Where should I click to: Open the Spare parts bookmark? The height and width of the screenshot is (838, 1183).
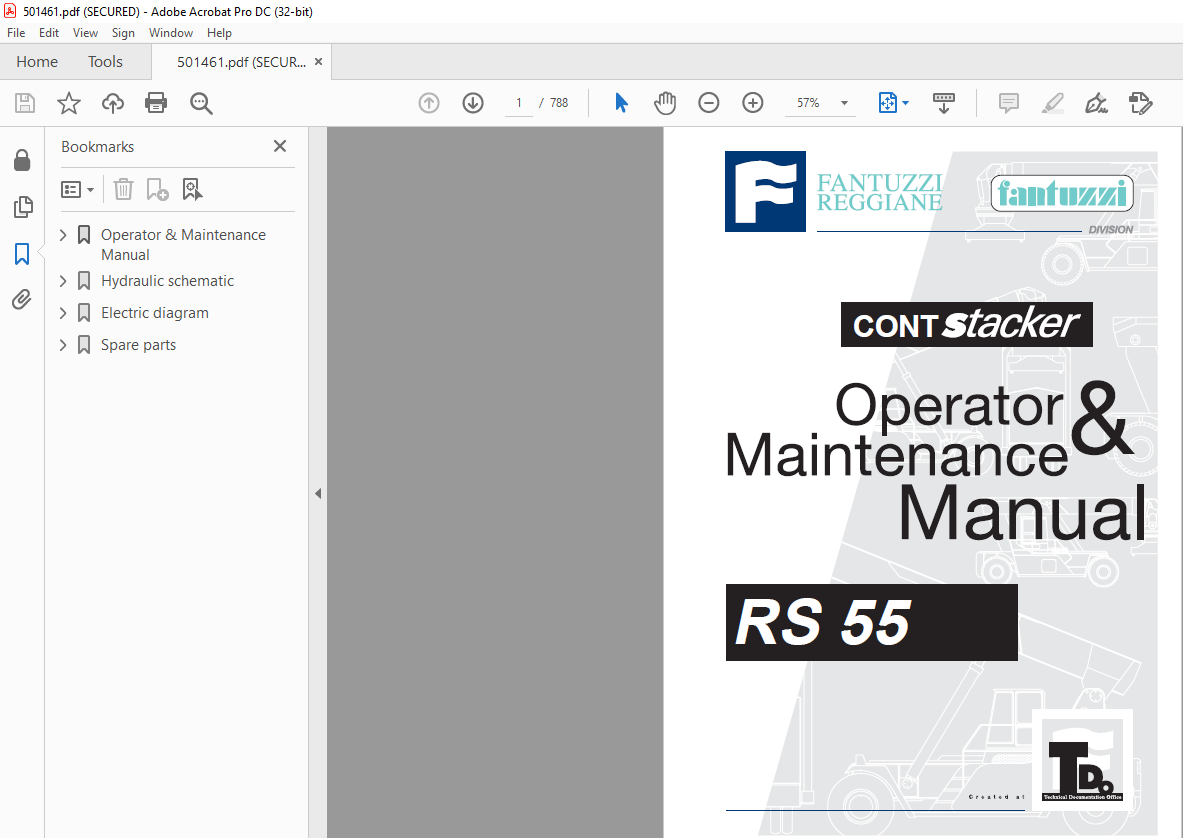tap(138, 345)
